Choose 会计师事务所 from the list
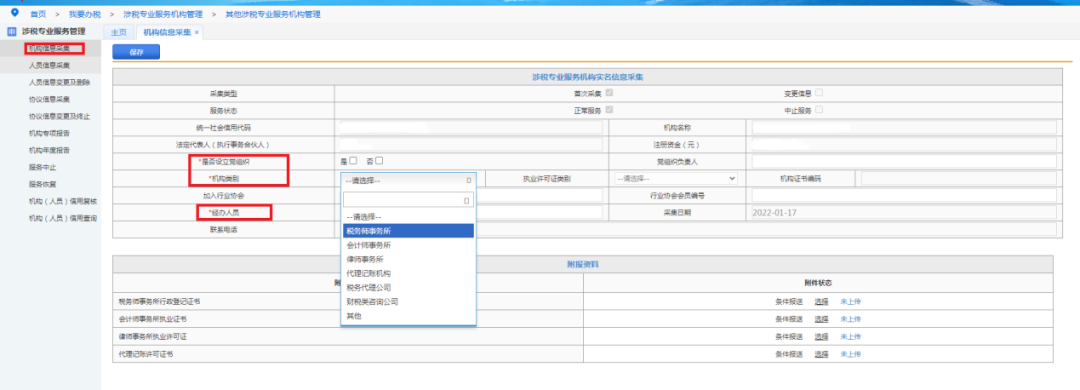This screenshot has height=390, width=1080. coord(408,245)
